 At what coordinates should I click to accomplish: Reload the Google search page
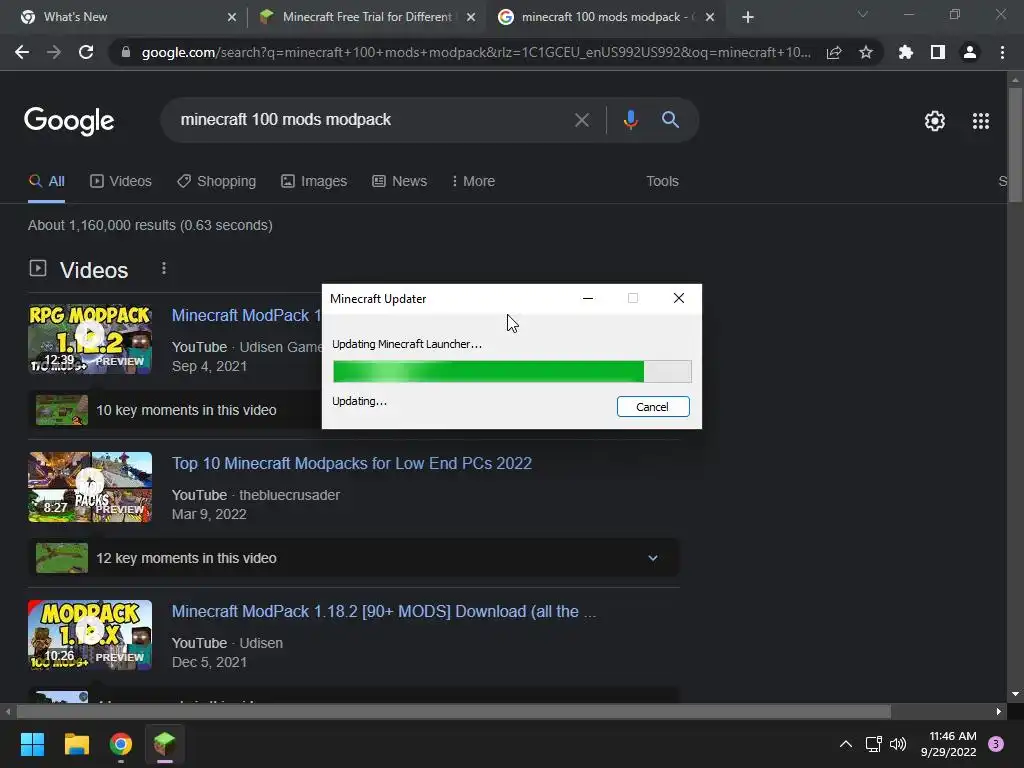pyautogui.click(x=86, y=52)
